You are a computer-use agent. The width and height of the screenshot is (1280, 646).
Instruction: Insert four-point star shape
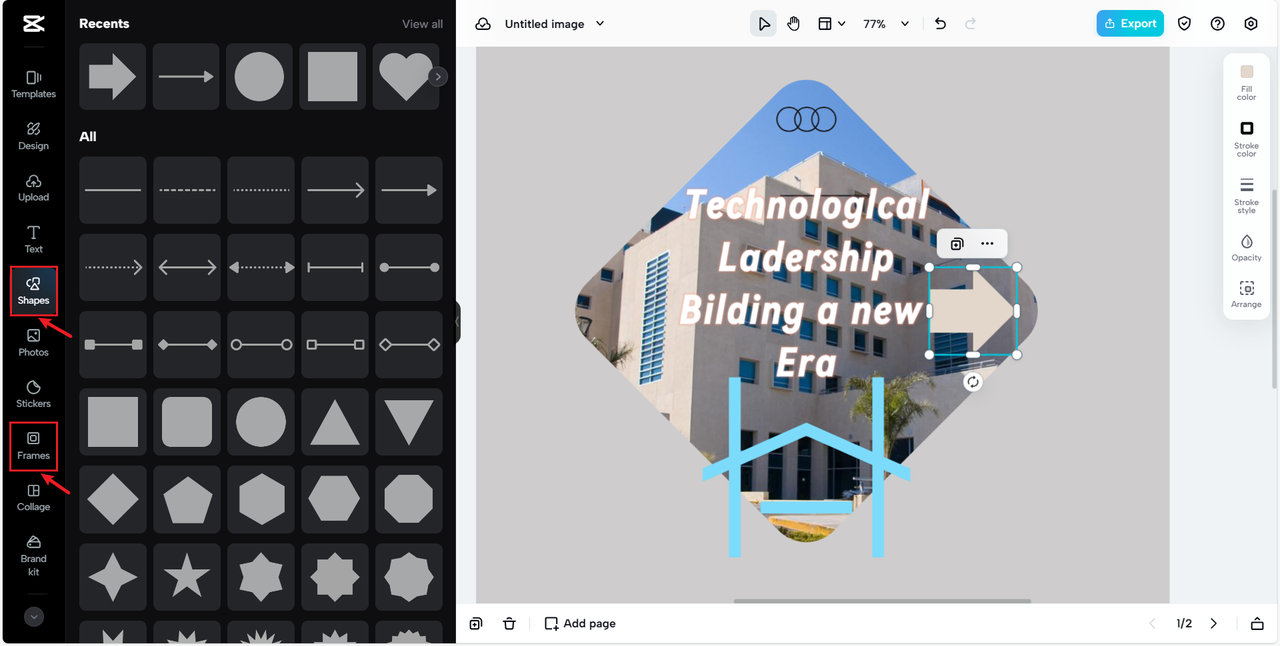click(112, 576)
